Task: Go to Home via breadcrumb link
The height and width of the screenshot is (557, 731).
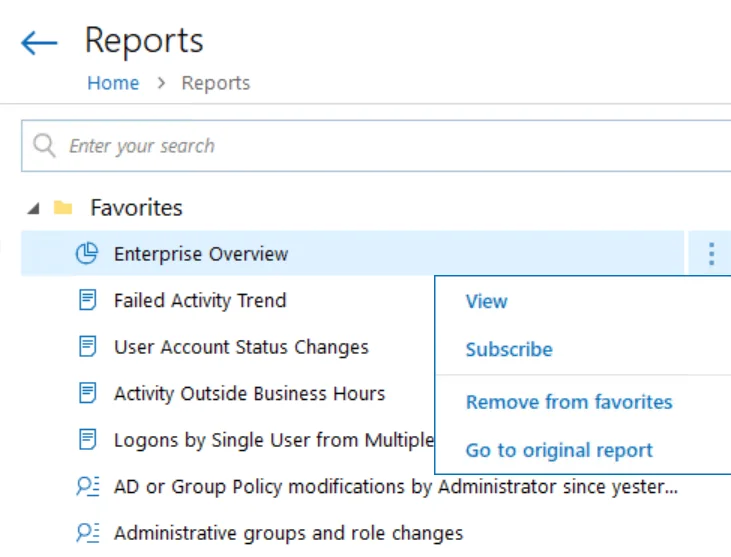Action: click(113, 83)
